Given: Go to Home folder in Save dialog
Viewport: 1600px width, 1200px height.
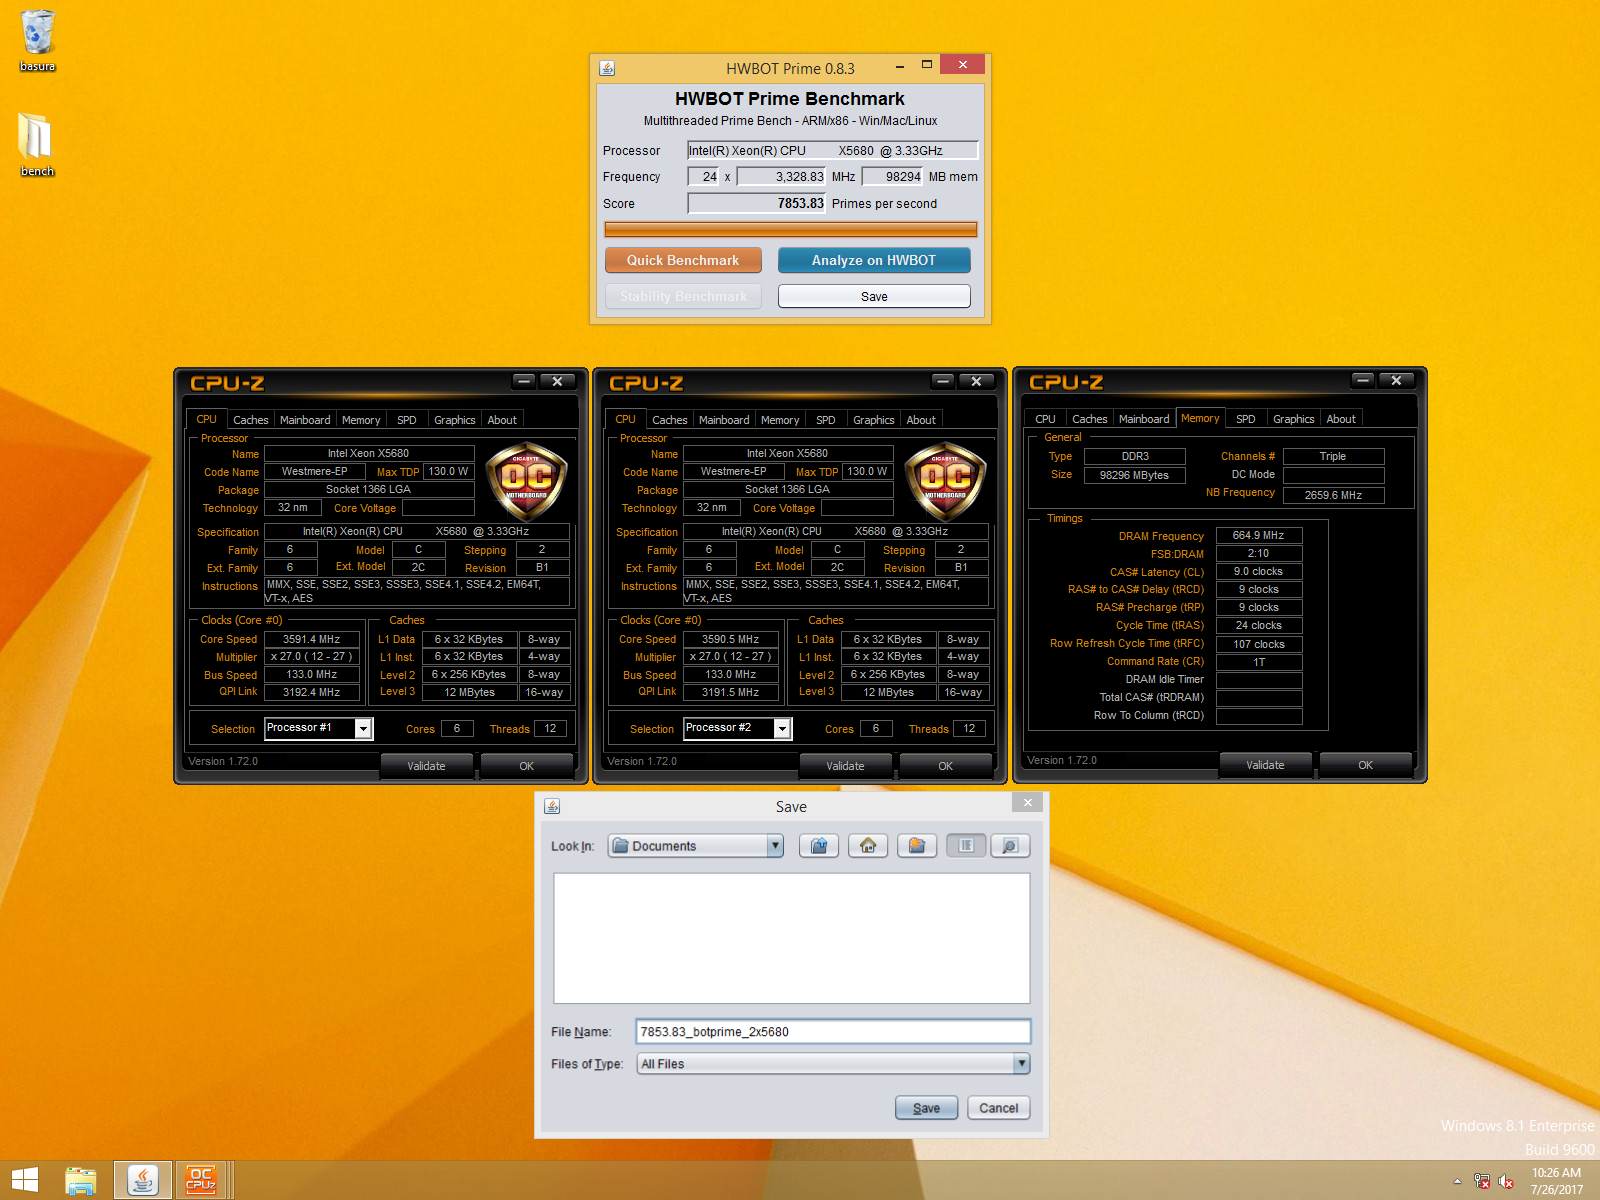Looking at the screenshot, I should pyautogui.click(x=868, y=846).
